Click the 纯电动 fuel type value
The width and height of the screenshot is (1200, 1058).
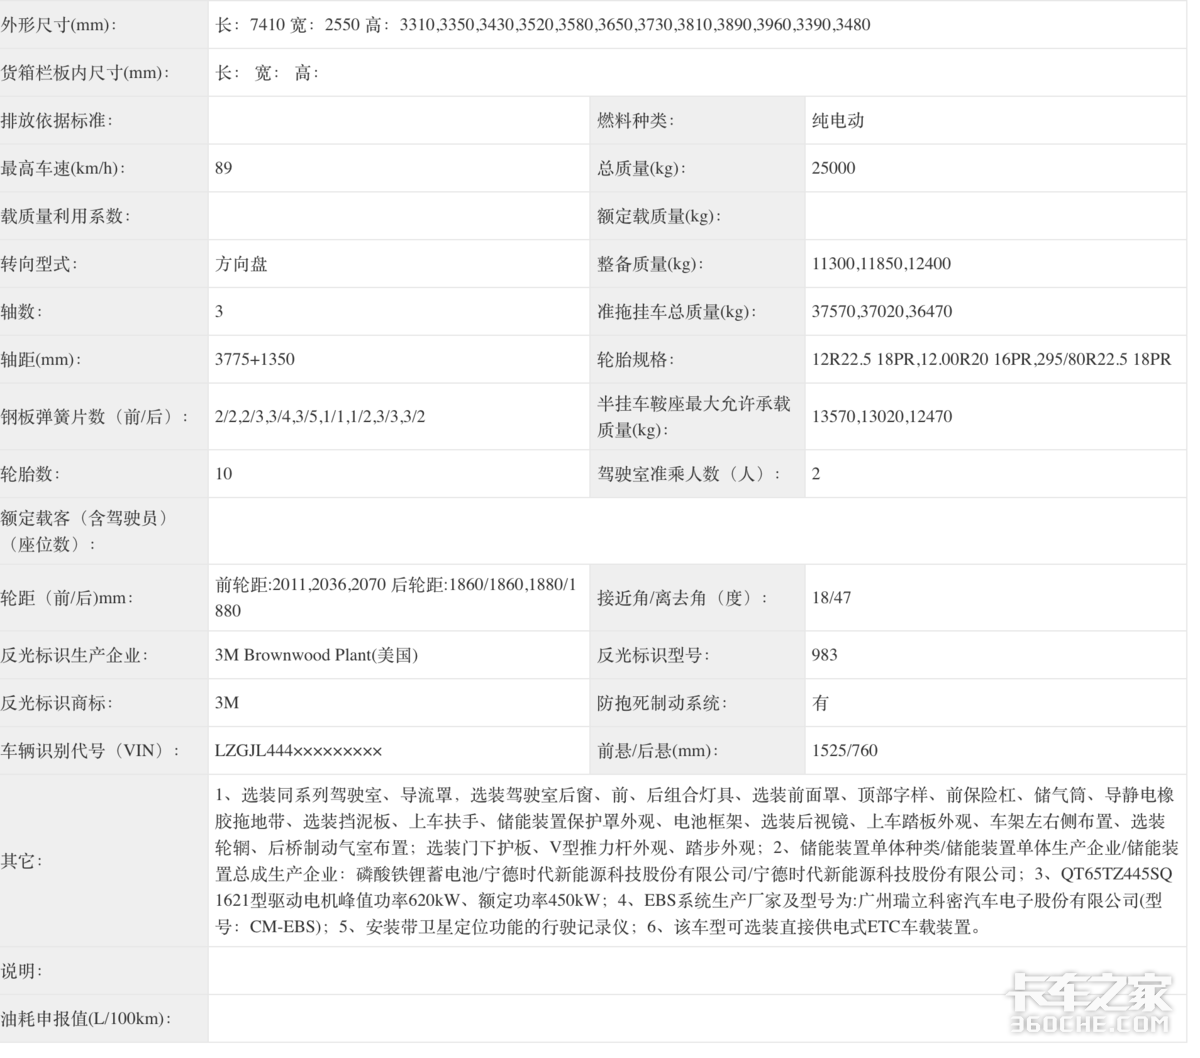click(834, 121)
